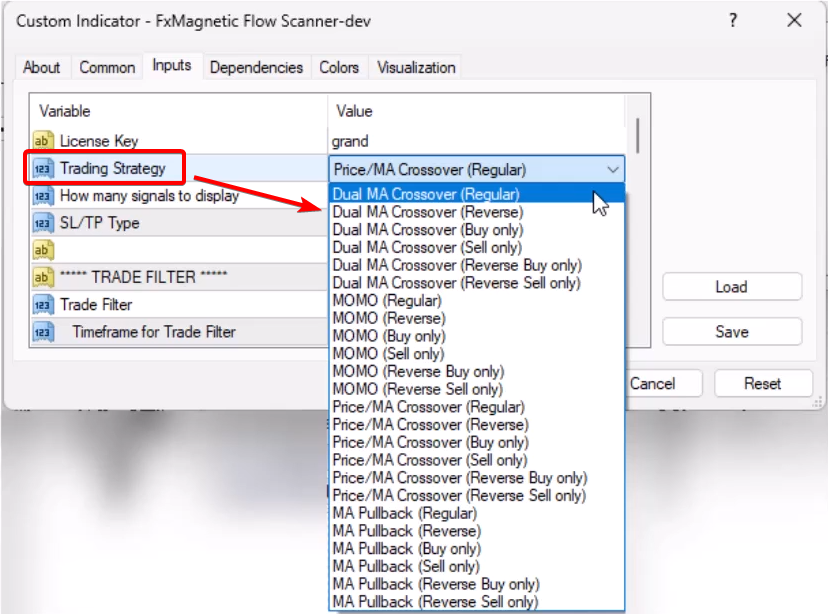Image resolution: width=828 pixels, height=614 pixels.
Task: Click the icon beside 'How many signals to display'
Action: pyautogui.click(x=43, y=196)
